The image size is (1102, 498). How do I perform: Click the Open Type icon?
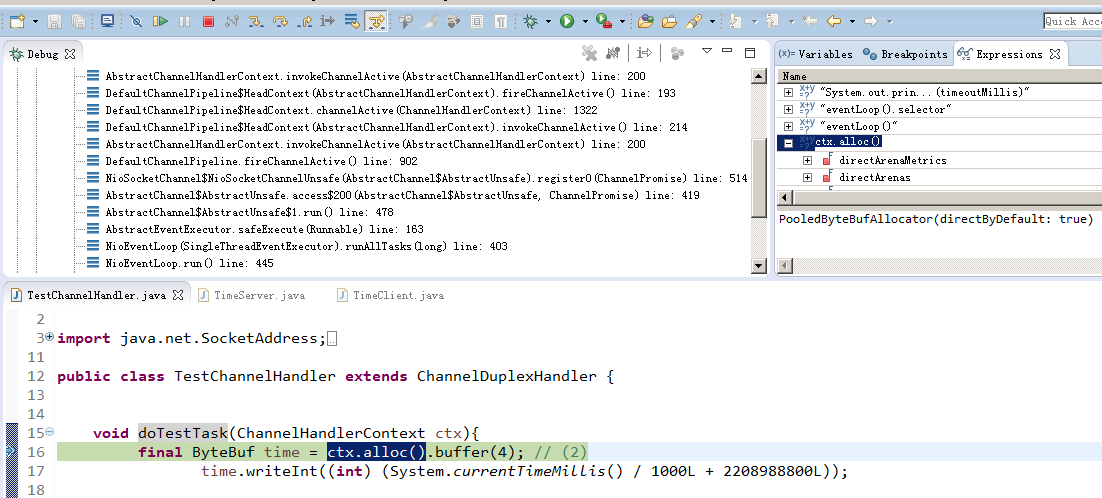pos(646,22)
